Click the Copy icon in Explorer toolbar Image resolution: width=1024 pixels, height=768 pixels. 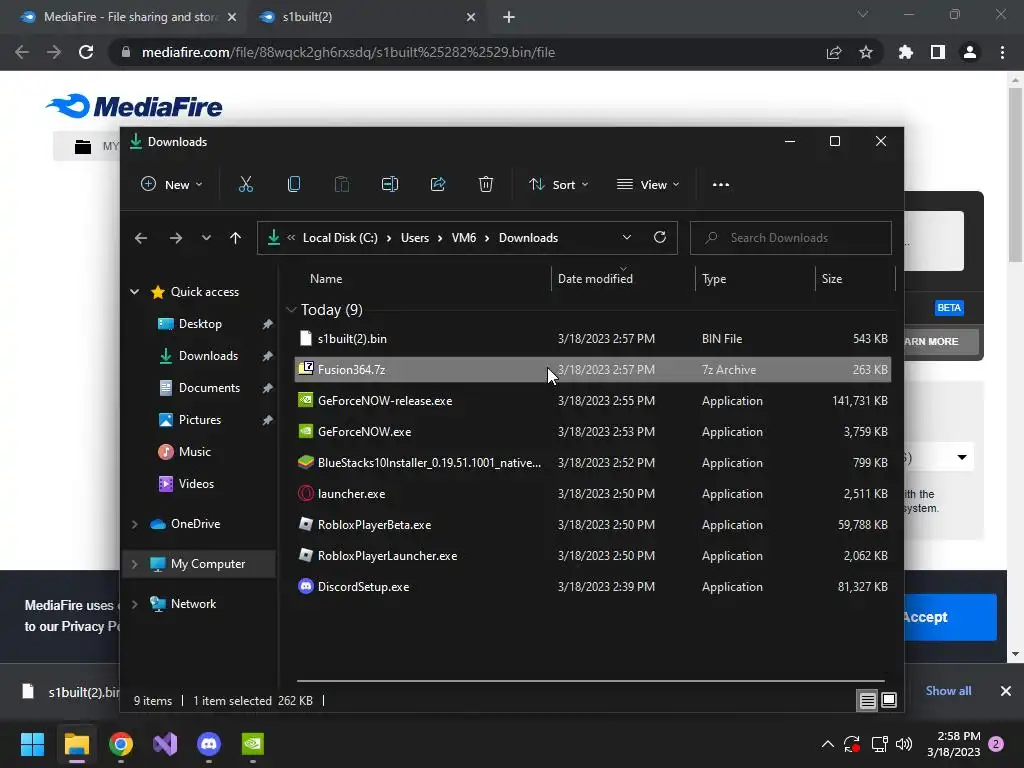tap(294, 185)
